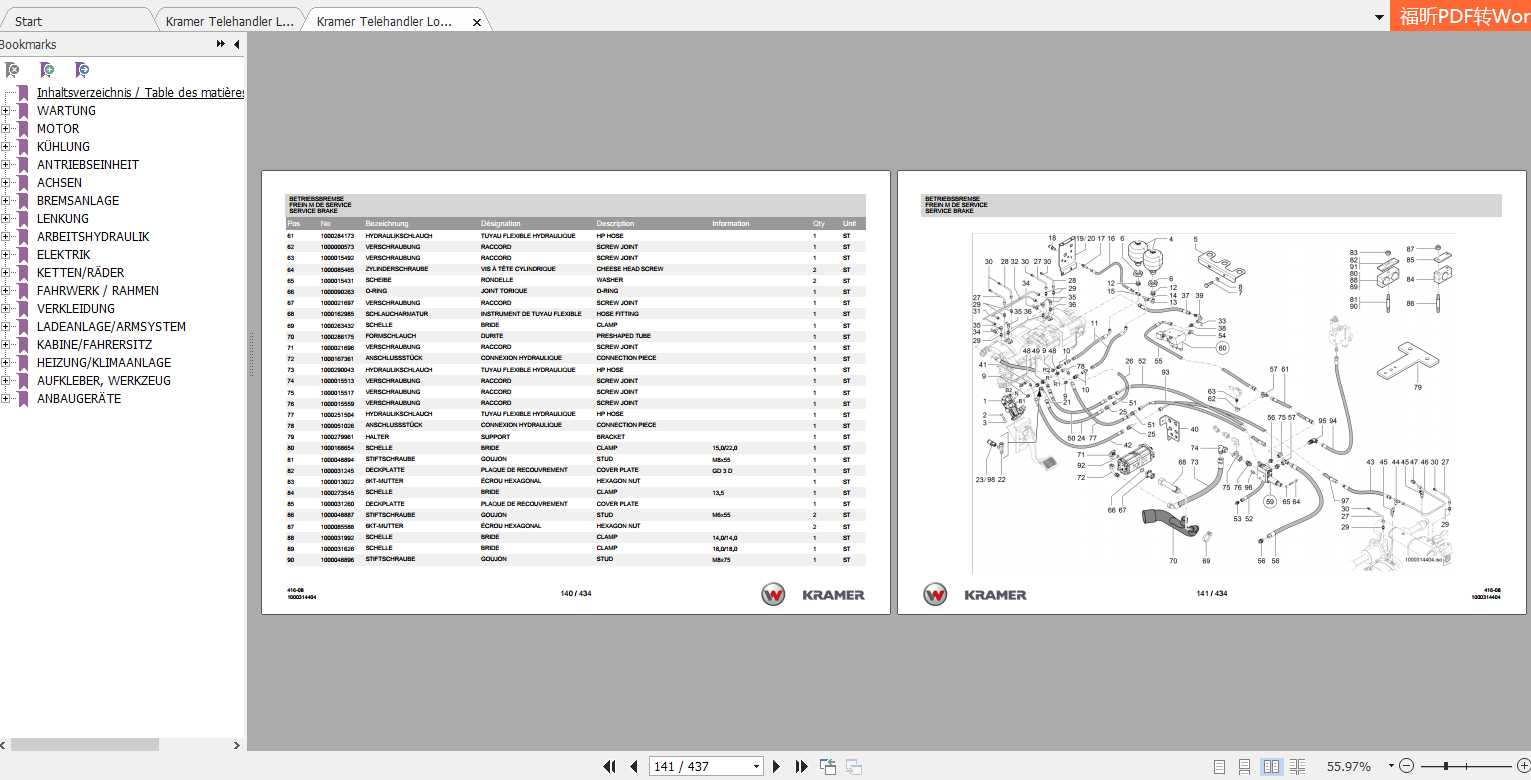Image resolution: width=1531 pixels, height=780 pixels.
Task: Expand the BREMSANLAGE bookmark node
Action: coord(5,200)
